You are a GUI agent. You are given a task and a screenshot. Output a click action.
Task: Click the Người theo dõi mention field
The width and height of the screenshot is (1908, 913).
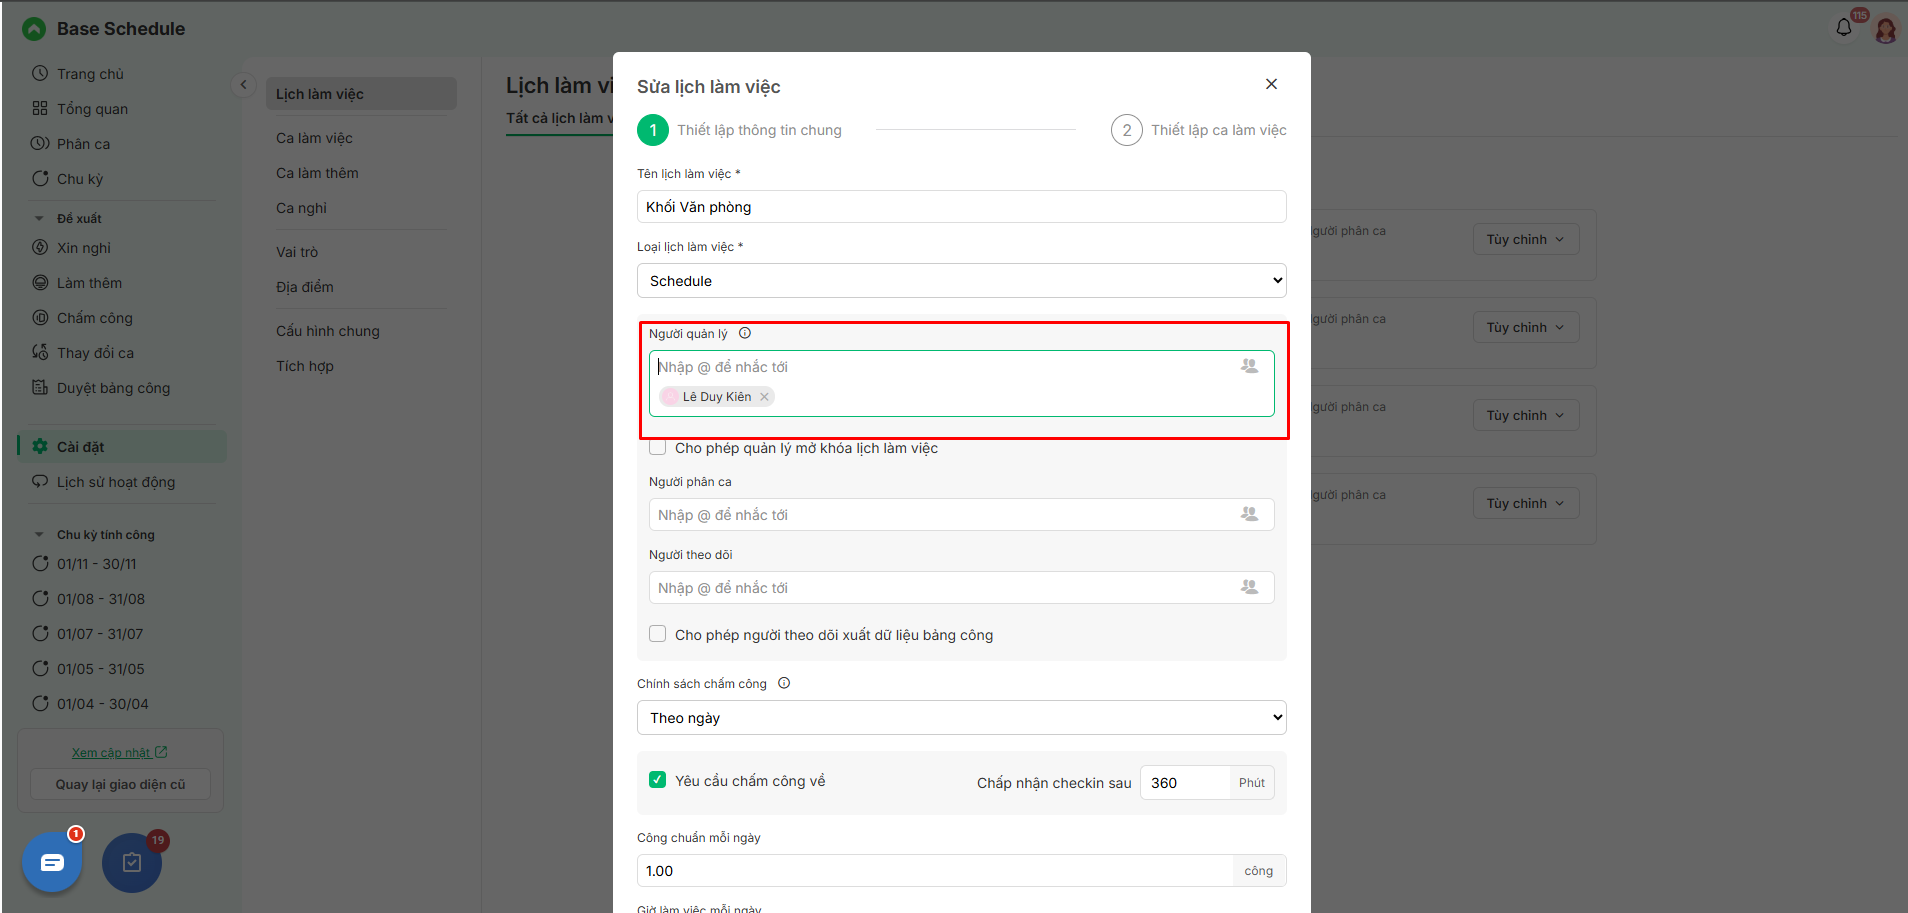pos(962,587)
